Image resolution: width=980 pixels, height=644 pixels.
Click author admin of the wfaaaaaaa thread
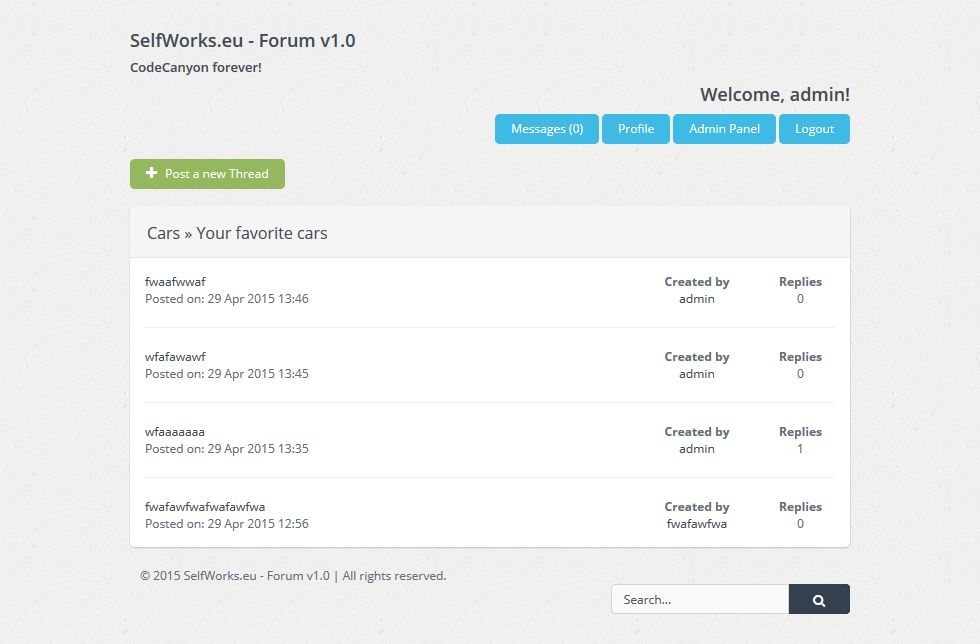[x=697, y=449]
